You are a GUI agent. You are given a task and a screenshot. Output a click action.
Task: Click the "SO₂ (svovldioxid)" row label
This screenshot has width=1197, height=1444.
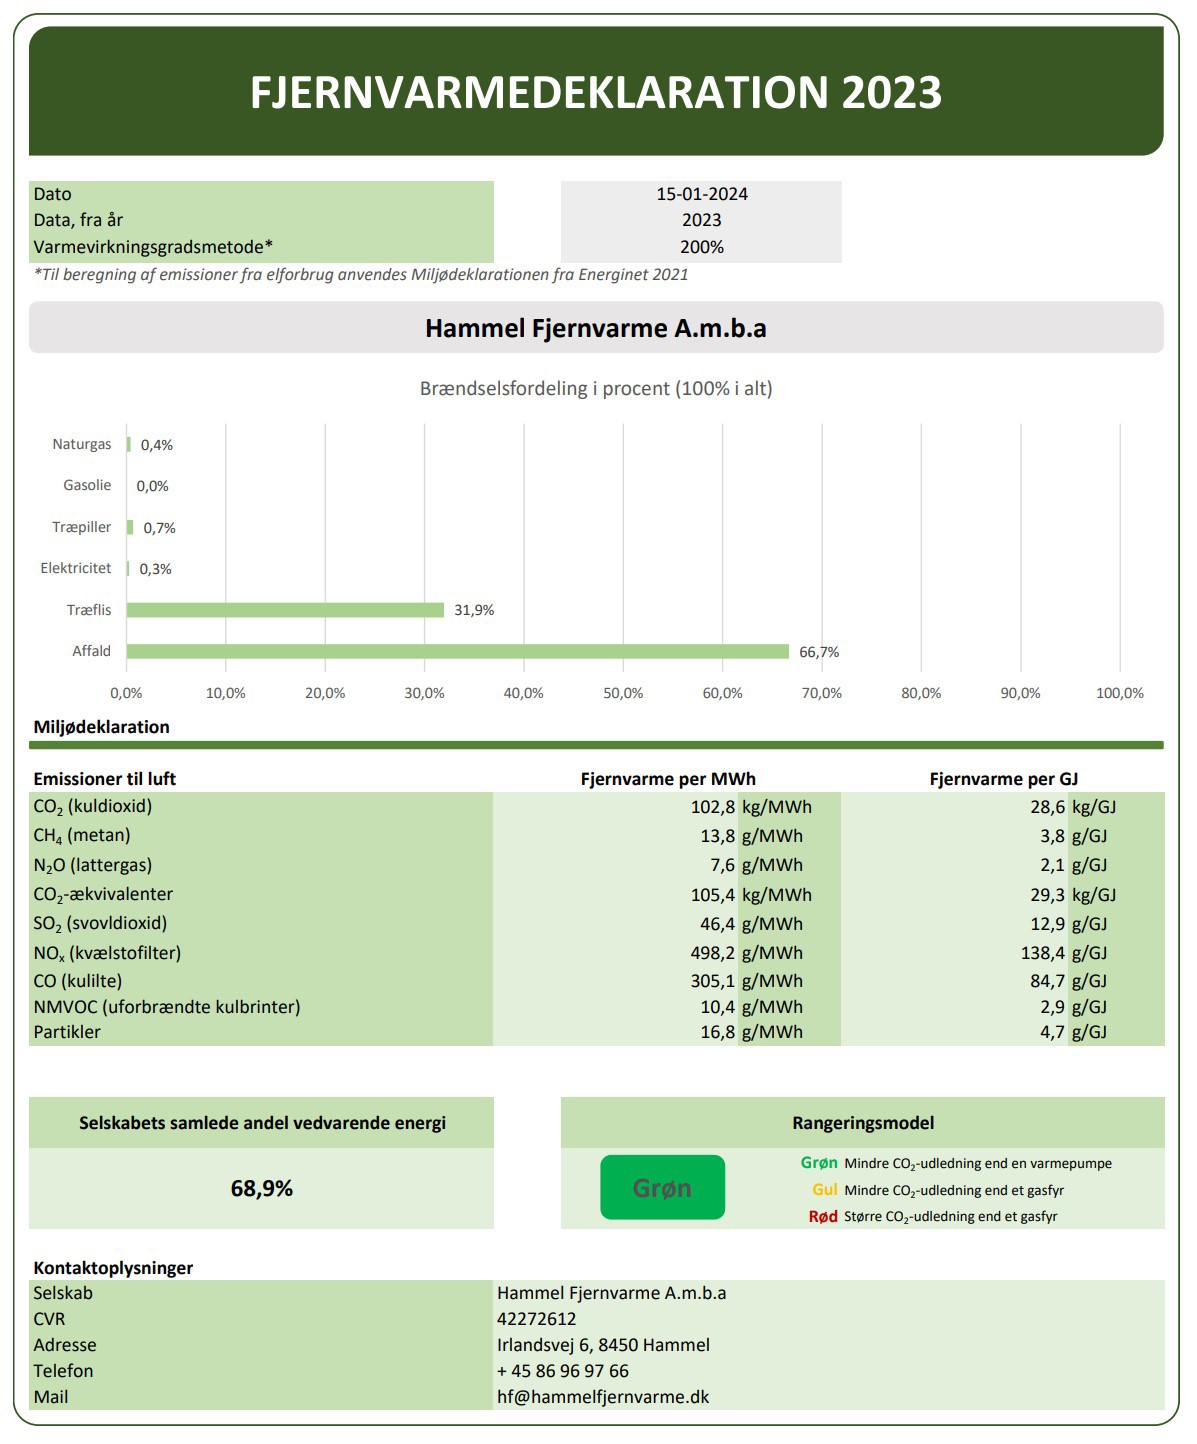click(100, 924)
